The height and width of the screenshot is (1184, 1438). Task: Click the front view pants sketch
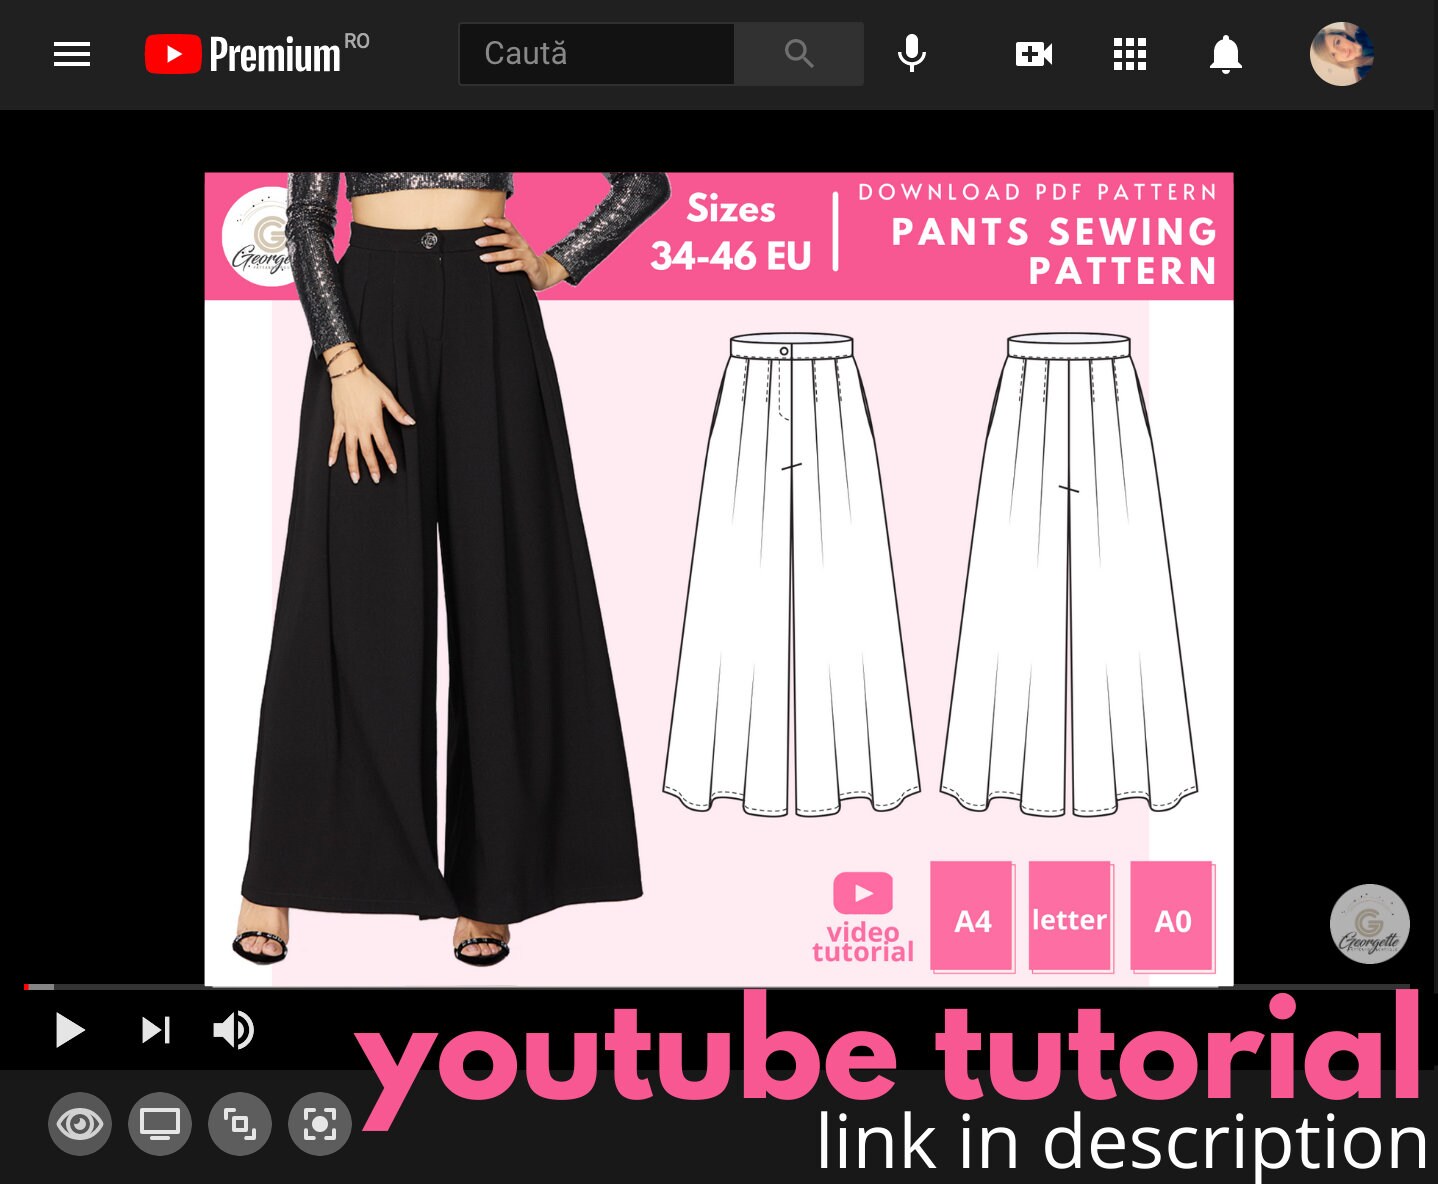791,575
